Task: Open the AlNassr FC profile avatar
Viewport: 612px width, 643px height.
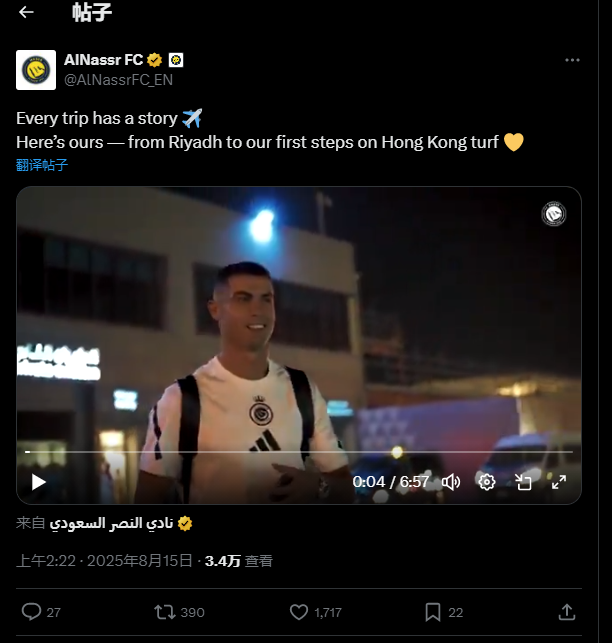Action: 36,70
